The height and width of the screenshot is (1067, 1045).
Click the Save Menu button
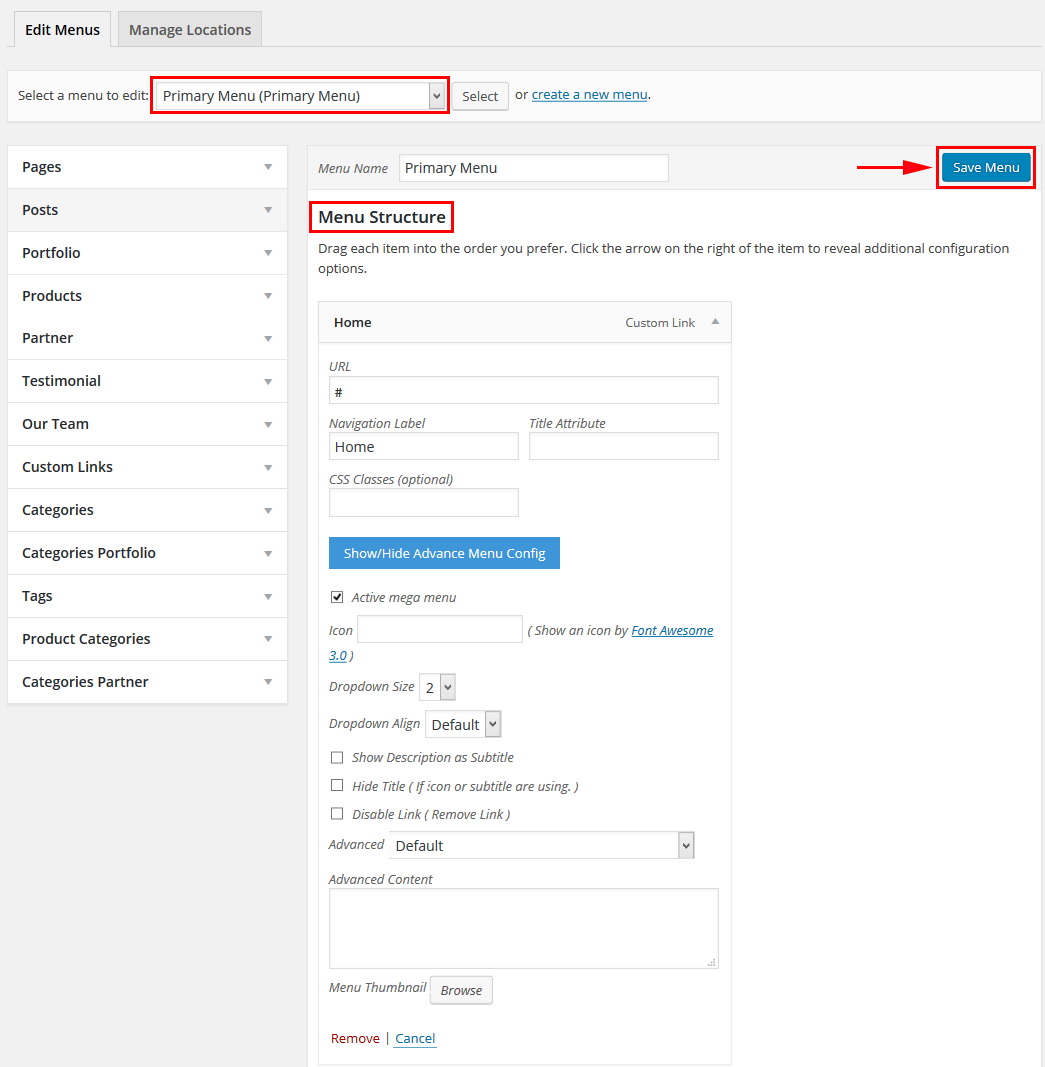(986, 167)
